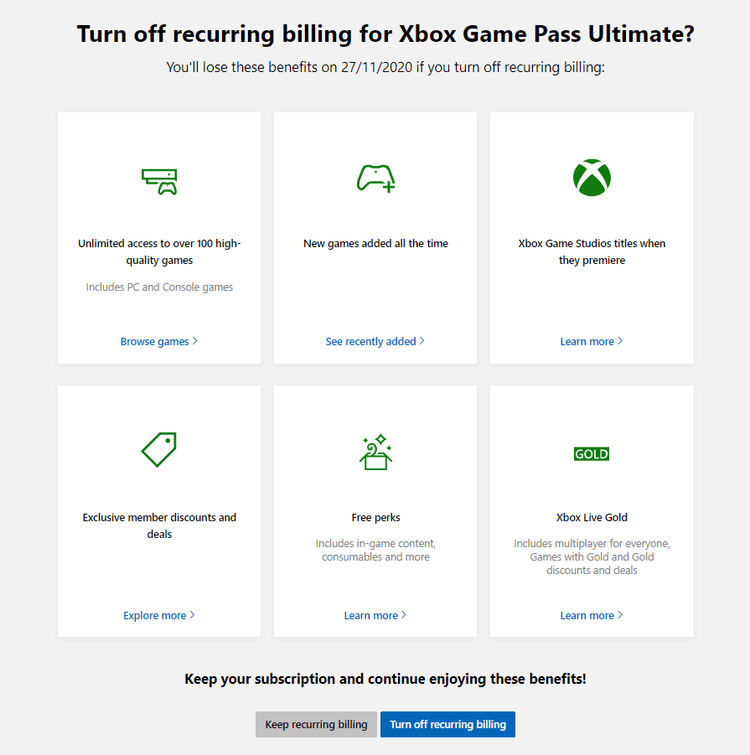Click the "You'll lose these benefits on 27/11/2020" line
The width and height of the screenshot is (750, 755).
click(x=385, y=67)
